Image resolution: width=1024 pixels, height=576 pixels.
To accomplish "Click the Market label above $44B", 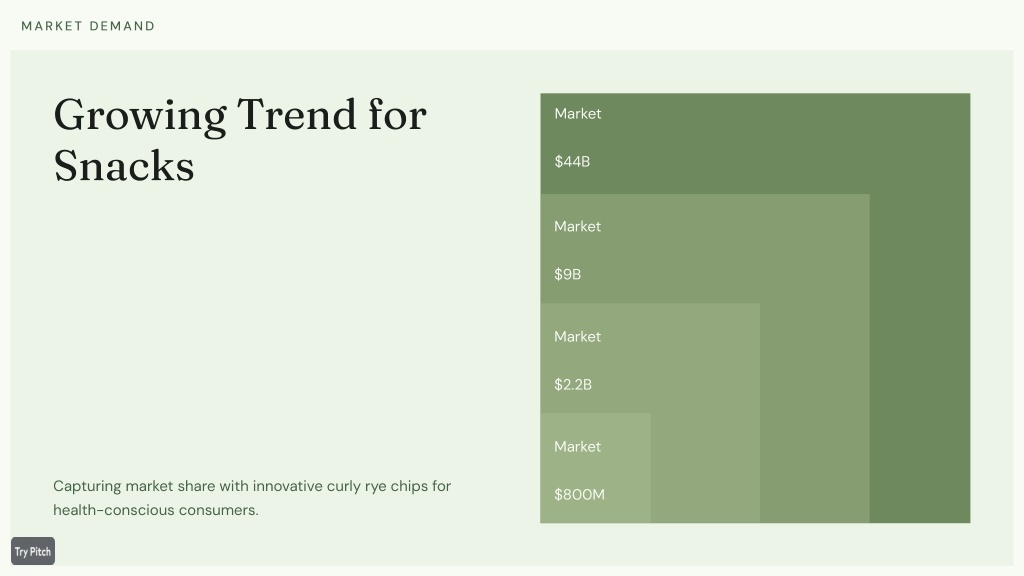I will [578, 114].
